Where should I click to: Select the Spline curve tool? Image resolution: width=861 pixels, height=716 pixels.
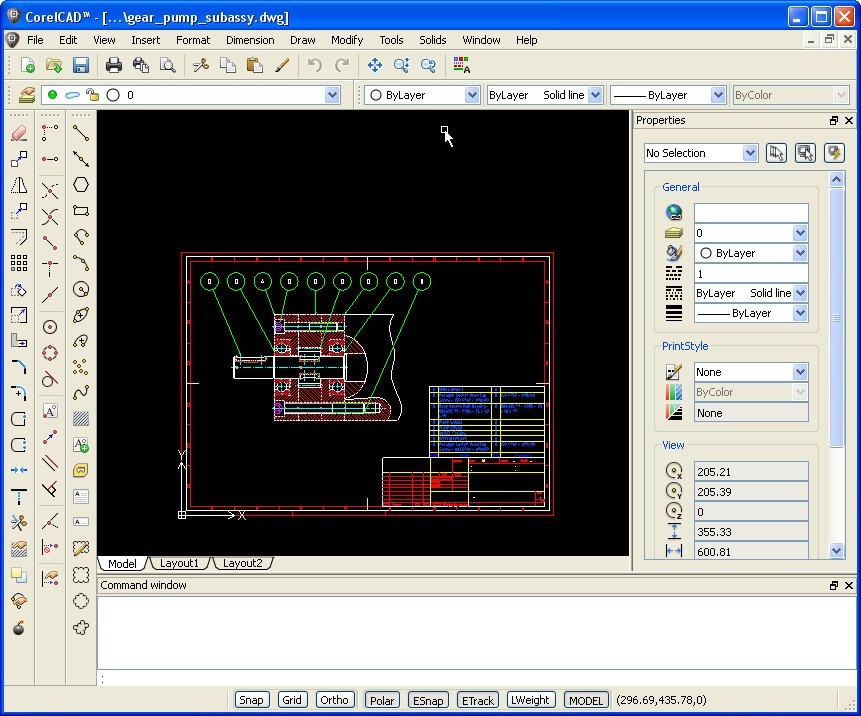click(81, 393)
